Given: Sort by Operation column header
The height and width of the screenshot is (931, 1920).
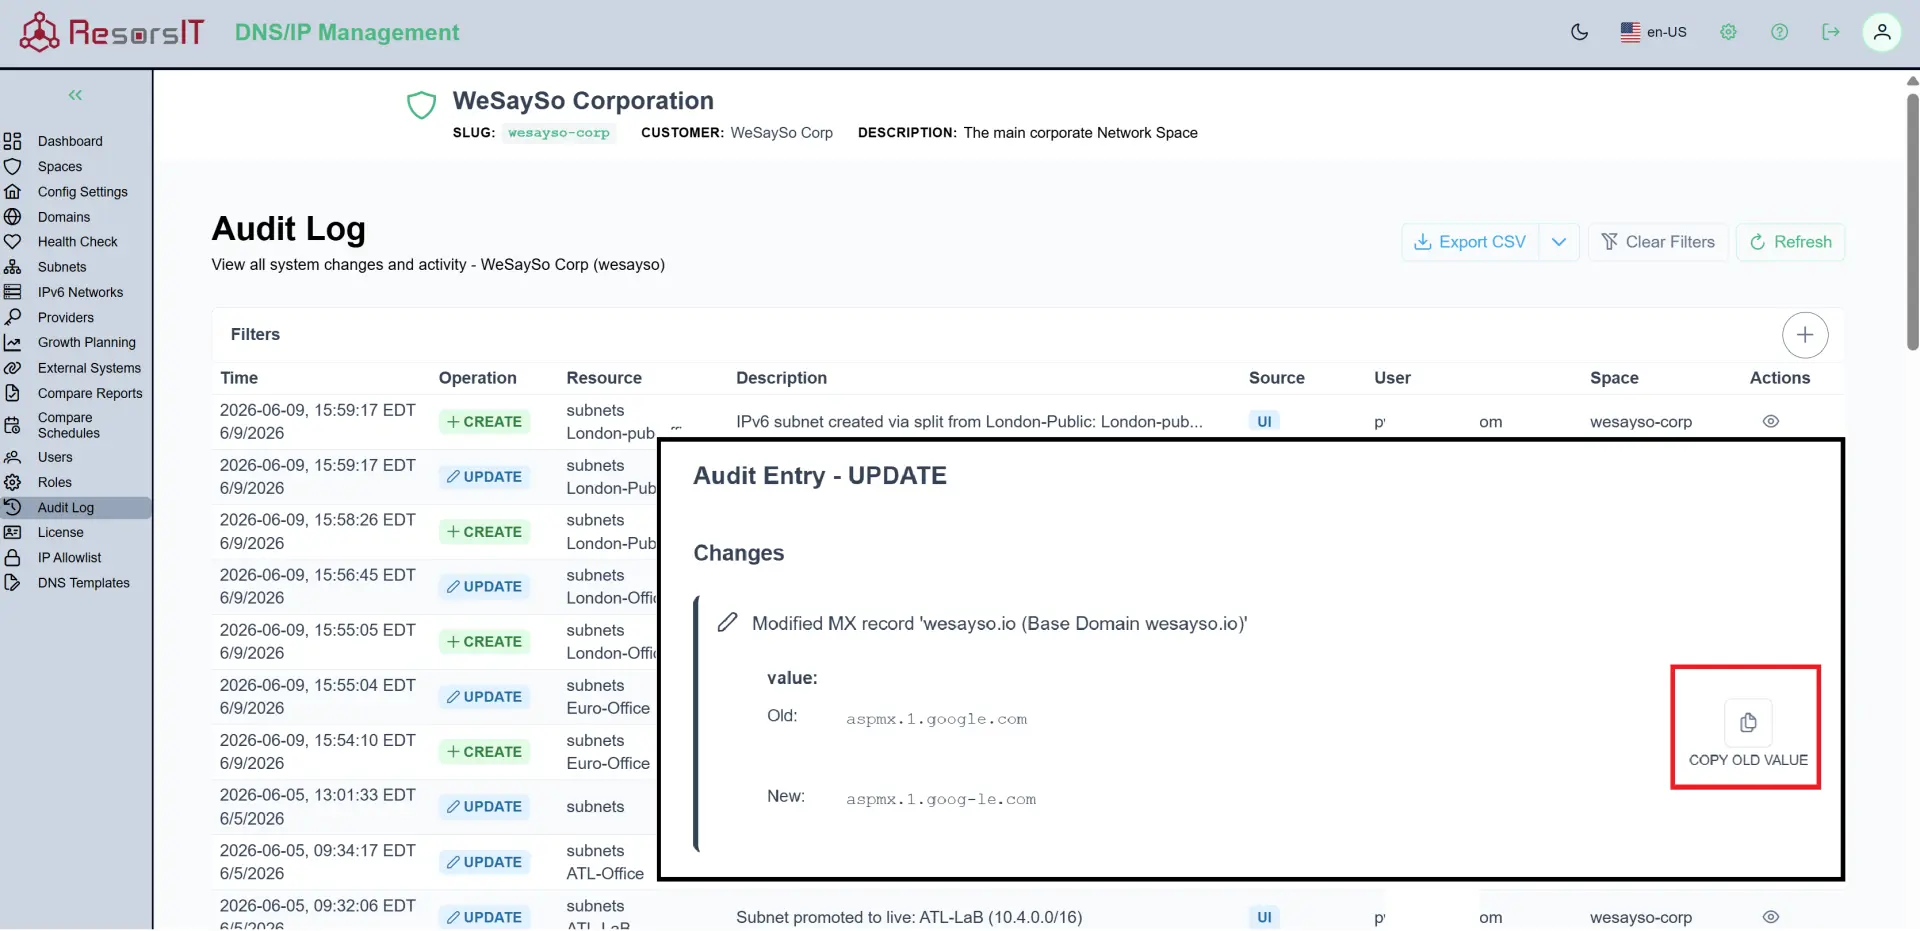Looking at the screenshot, I should pos(477,378).
